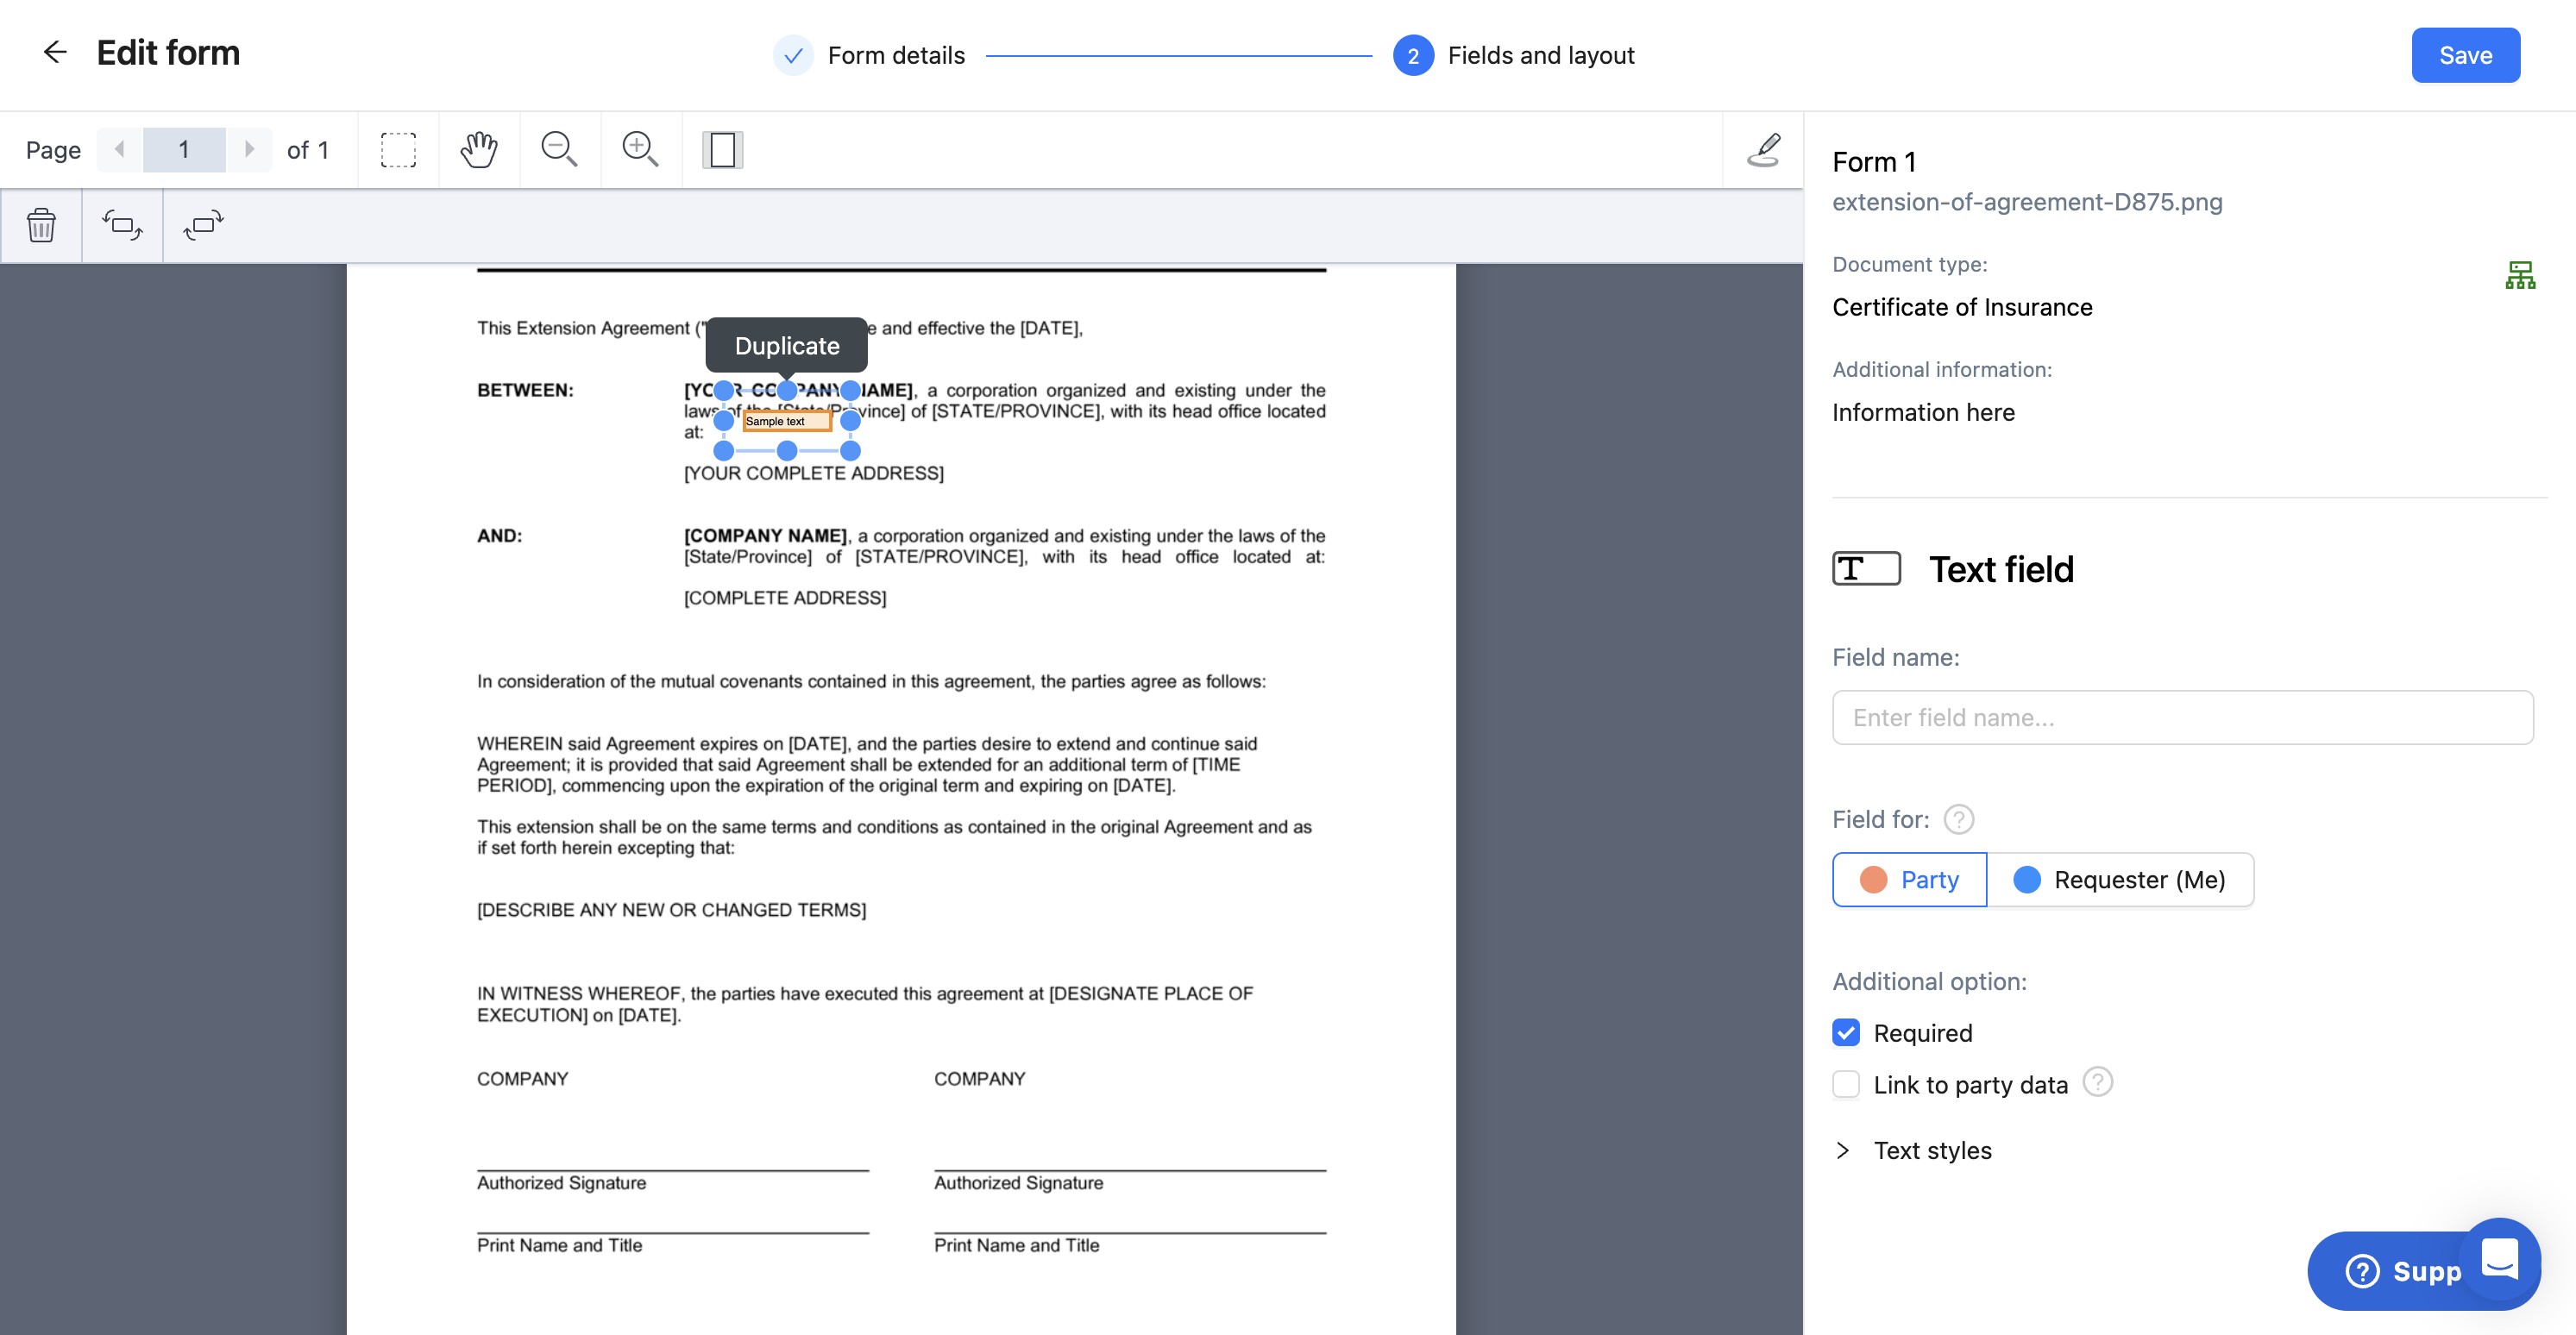Click the Field name input box
Screen dimensions: 2576x1335
(2182, 718)
